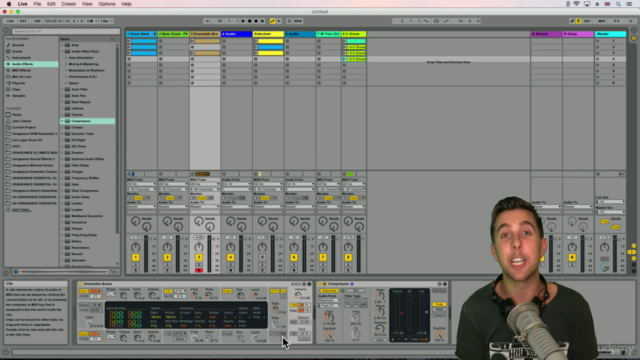Disarm record on track 3
640x360 pixels.
199,270
